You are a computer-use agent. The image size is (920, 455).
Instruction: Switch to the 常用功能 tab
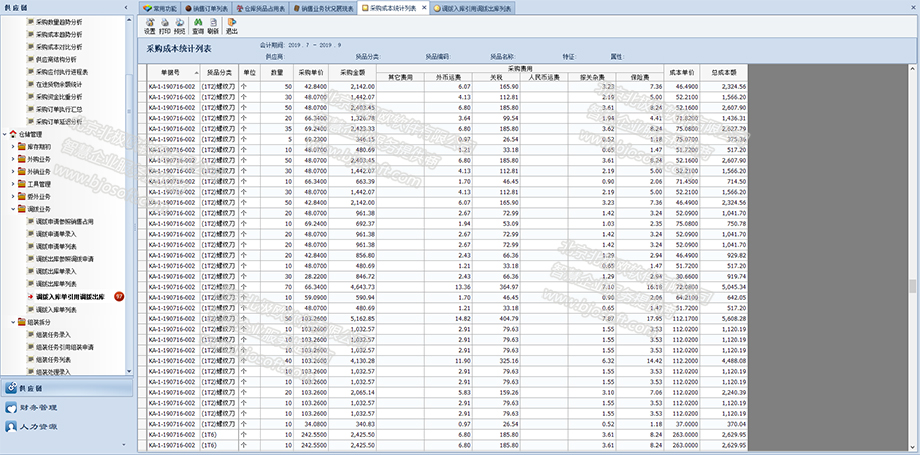[160, 8]
